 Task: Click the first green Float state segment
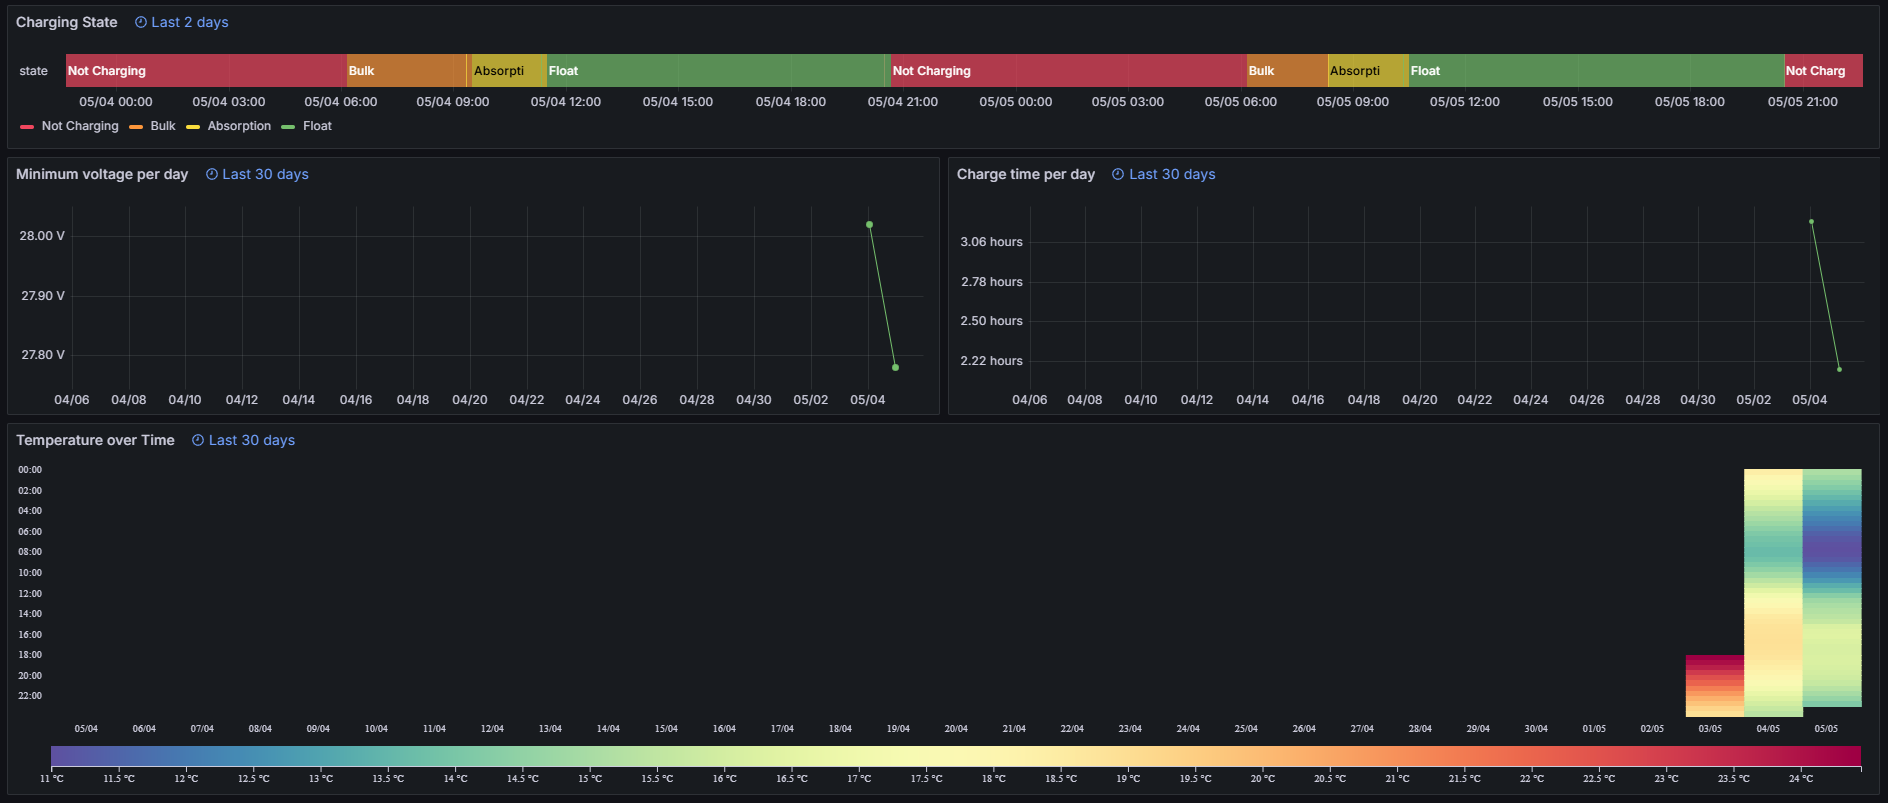pyautogui.click(x=715, y=71)
